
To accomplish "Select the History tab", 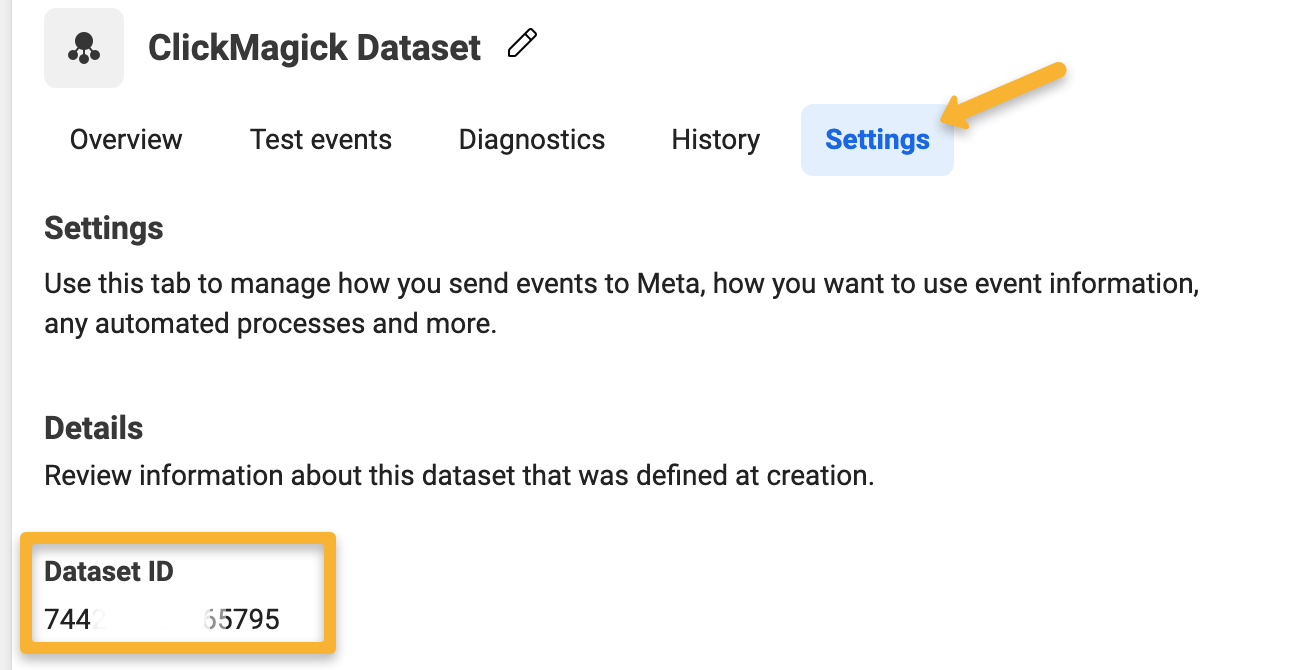I will point(715,140).
